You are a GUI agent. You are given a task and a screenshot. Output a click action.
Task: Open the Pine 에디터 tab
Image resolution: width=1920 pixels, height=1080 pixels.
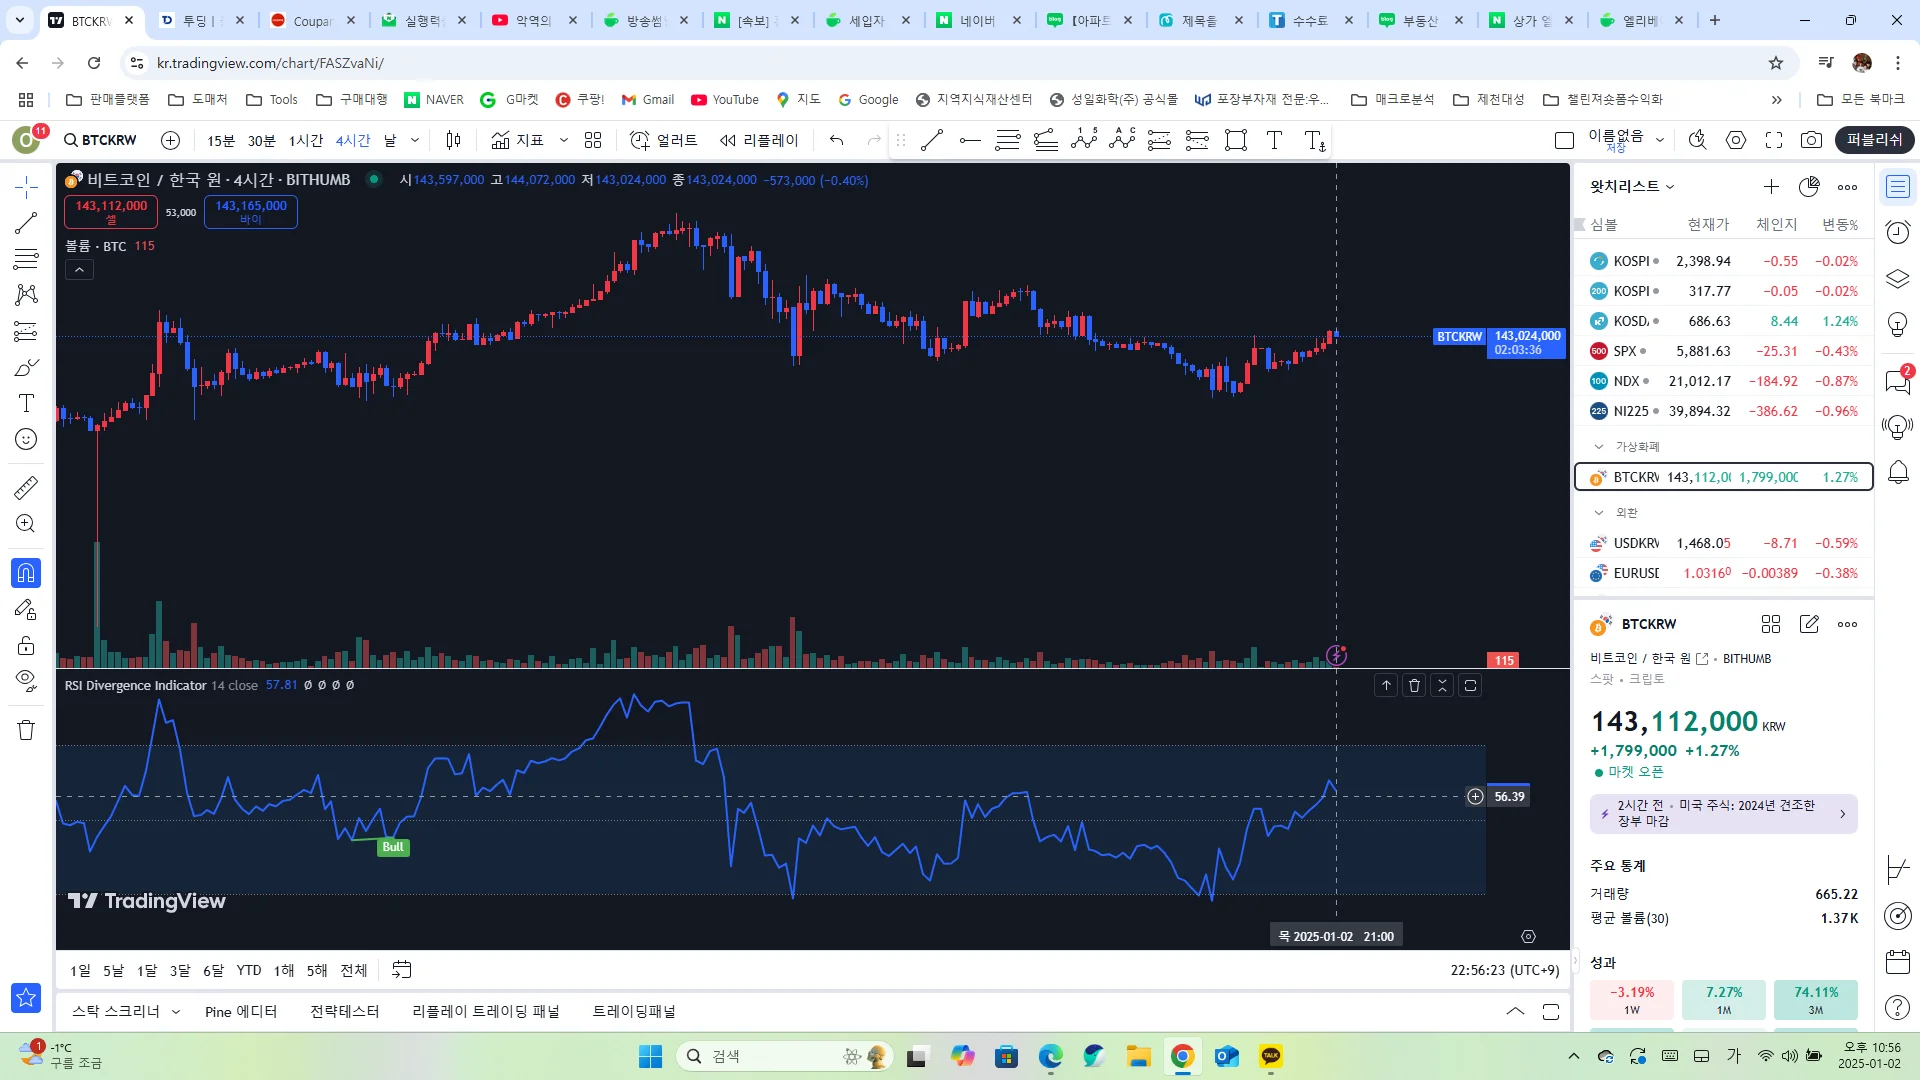tap(240, 1012)
